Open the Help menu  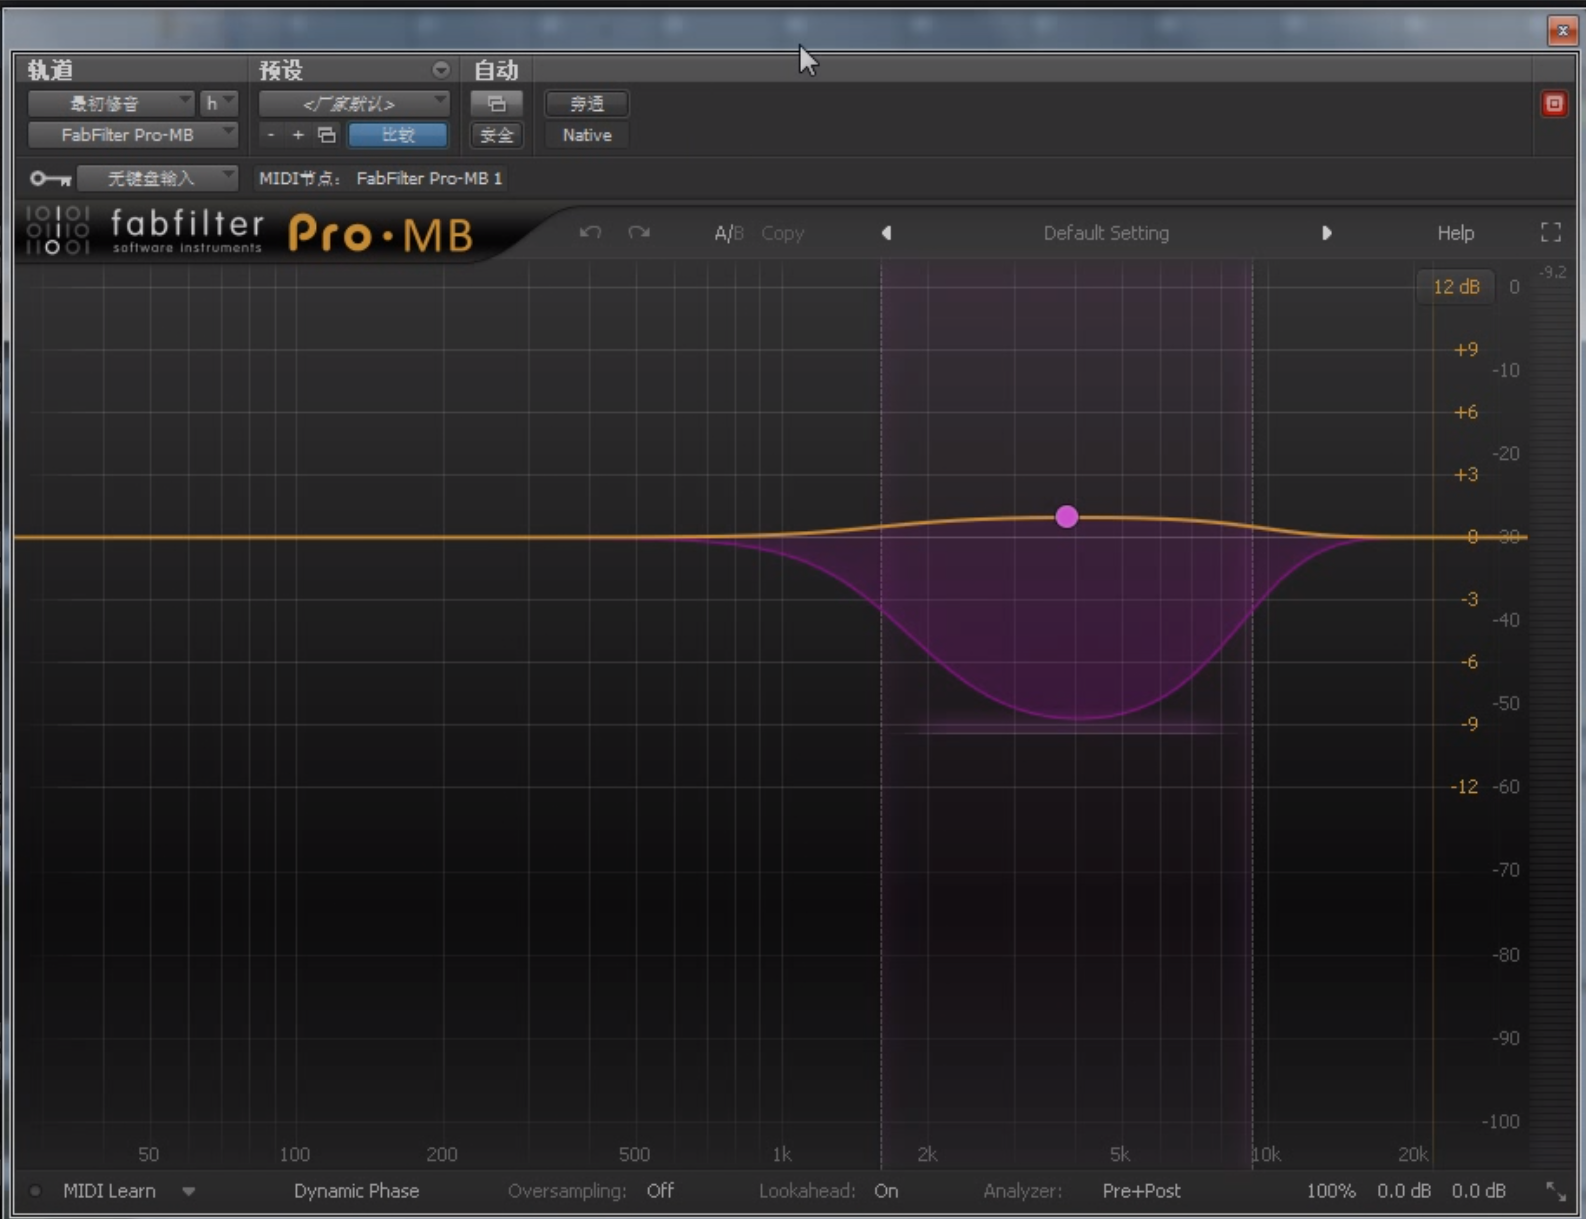pyautogui.click(x=1455, y=233)
